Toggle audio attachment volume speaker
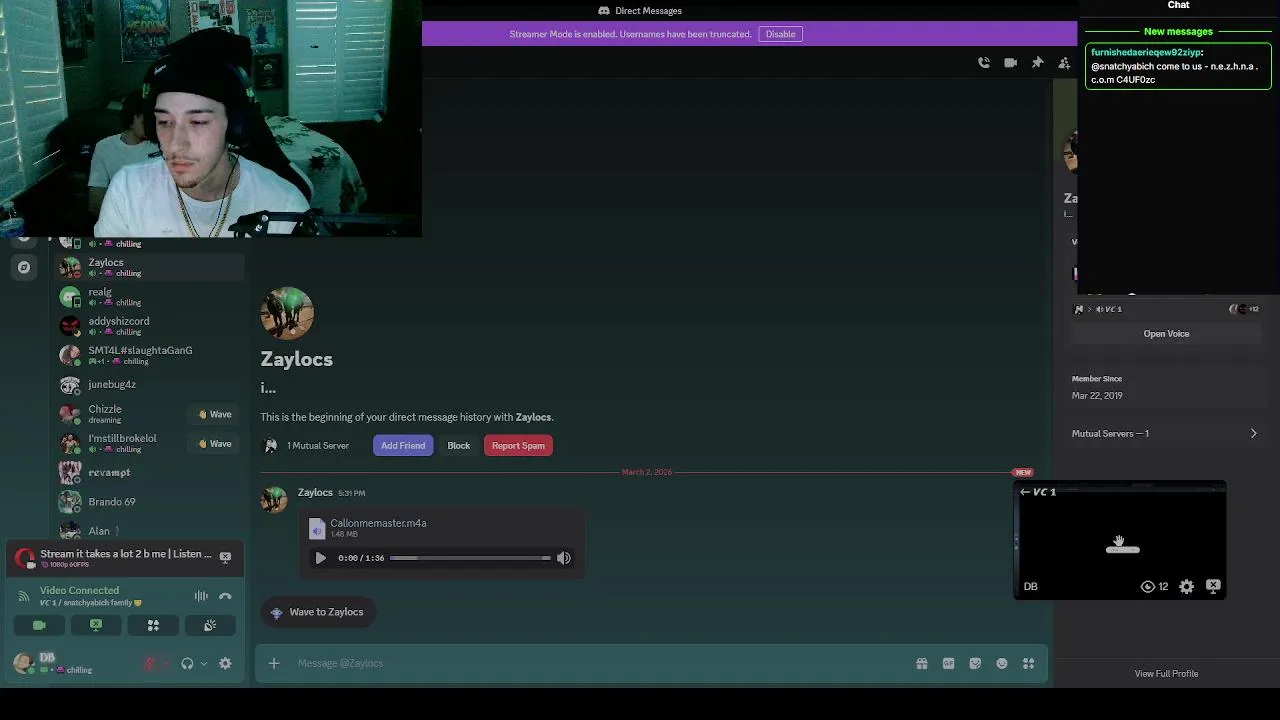 (x=564, y=558)
